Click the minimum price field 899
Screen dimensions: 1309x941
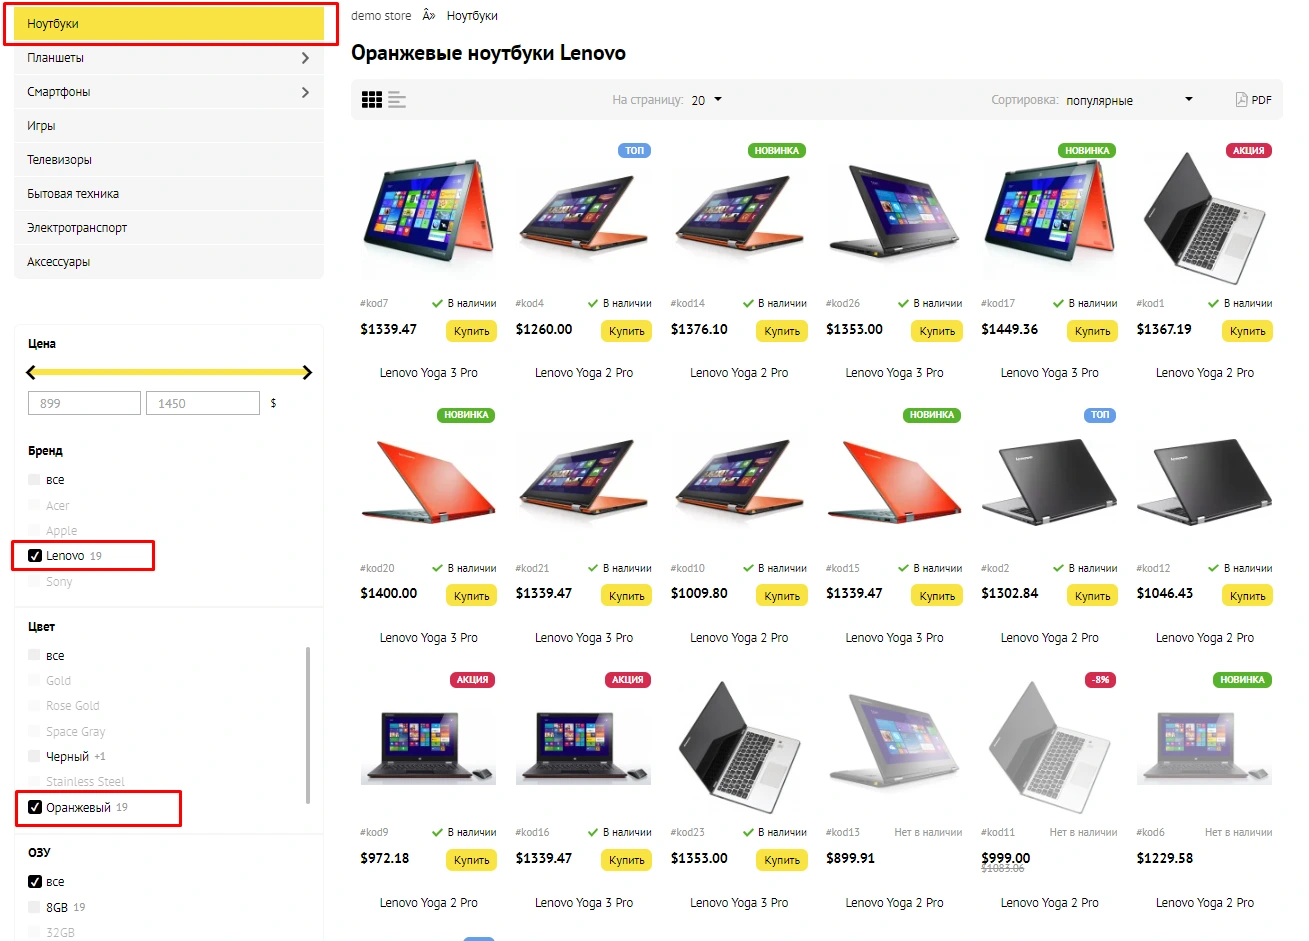(x=84, y=403)
